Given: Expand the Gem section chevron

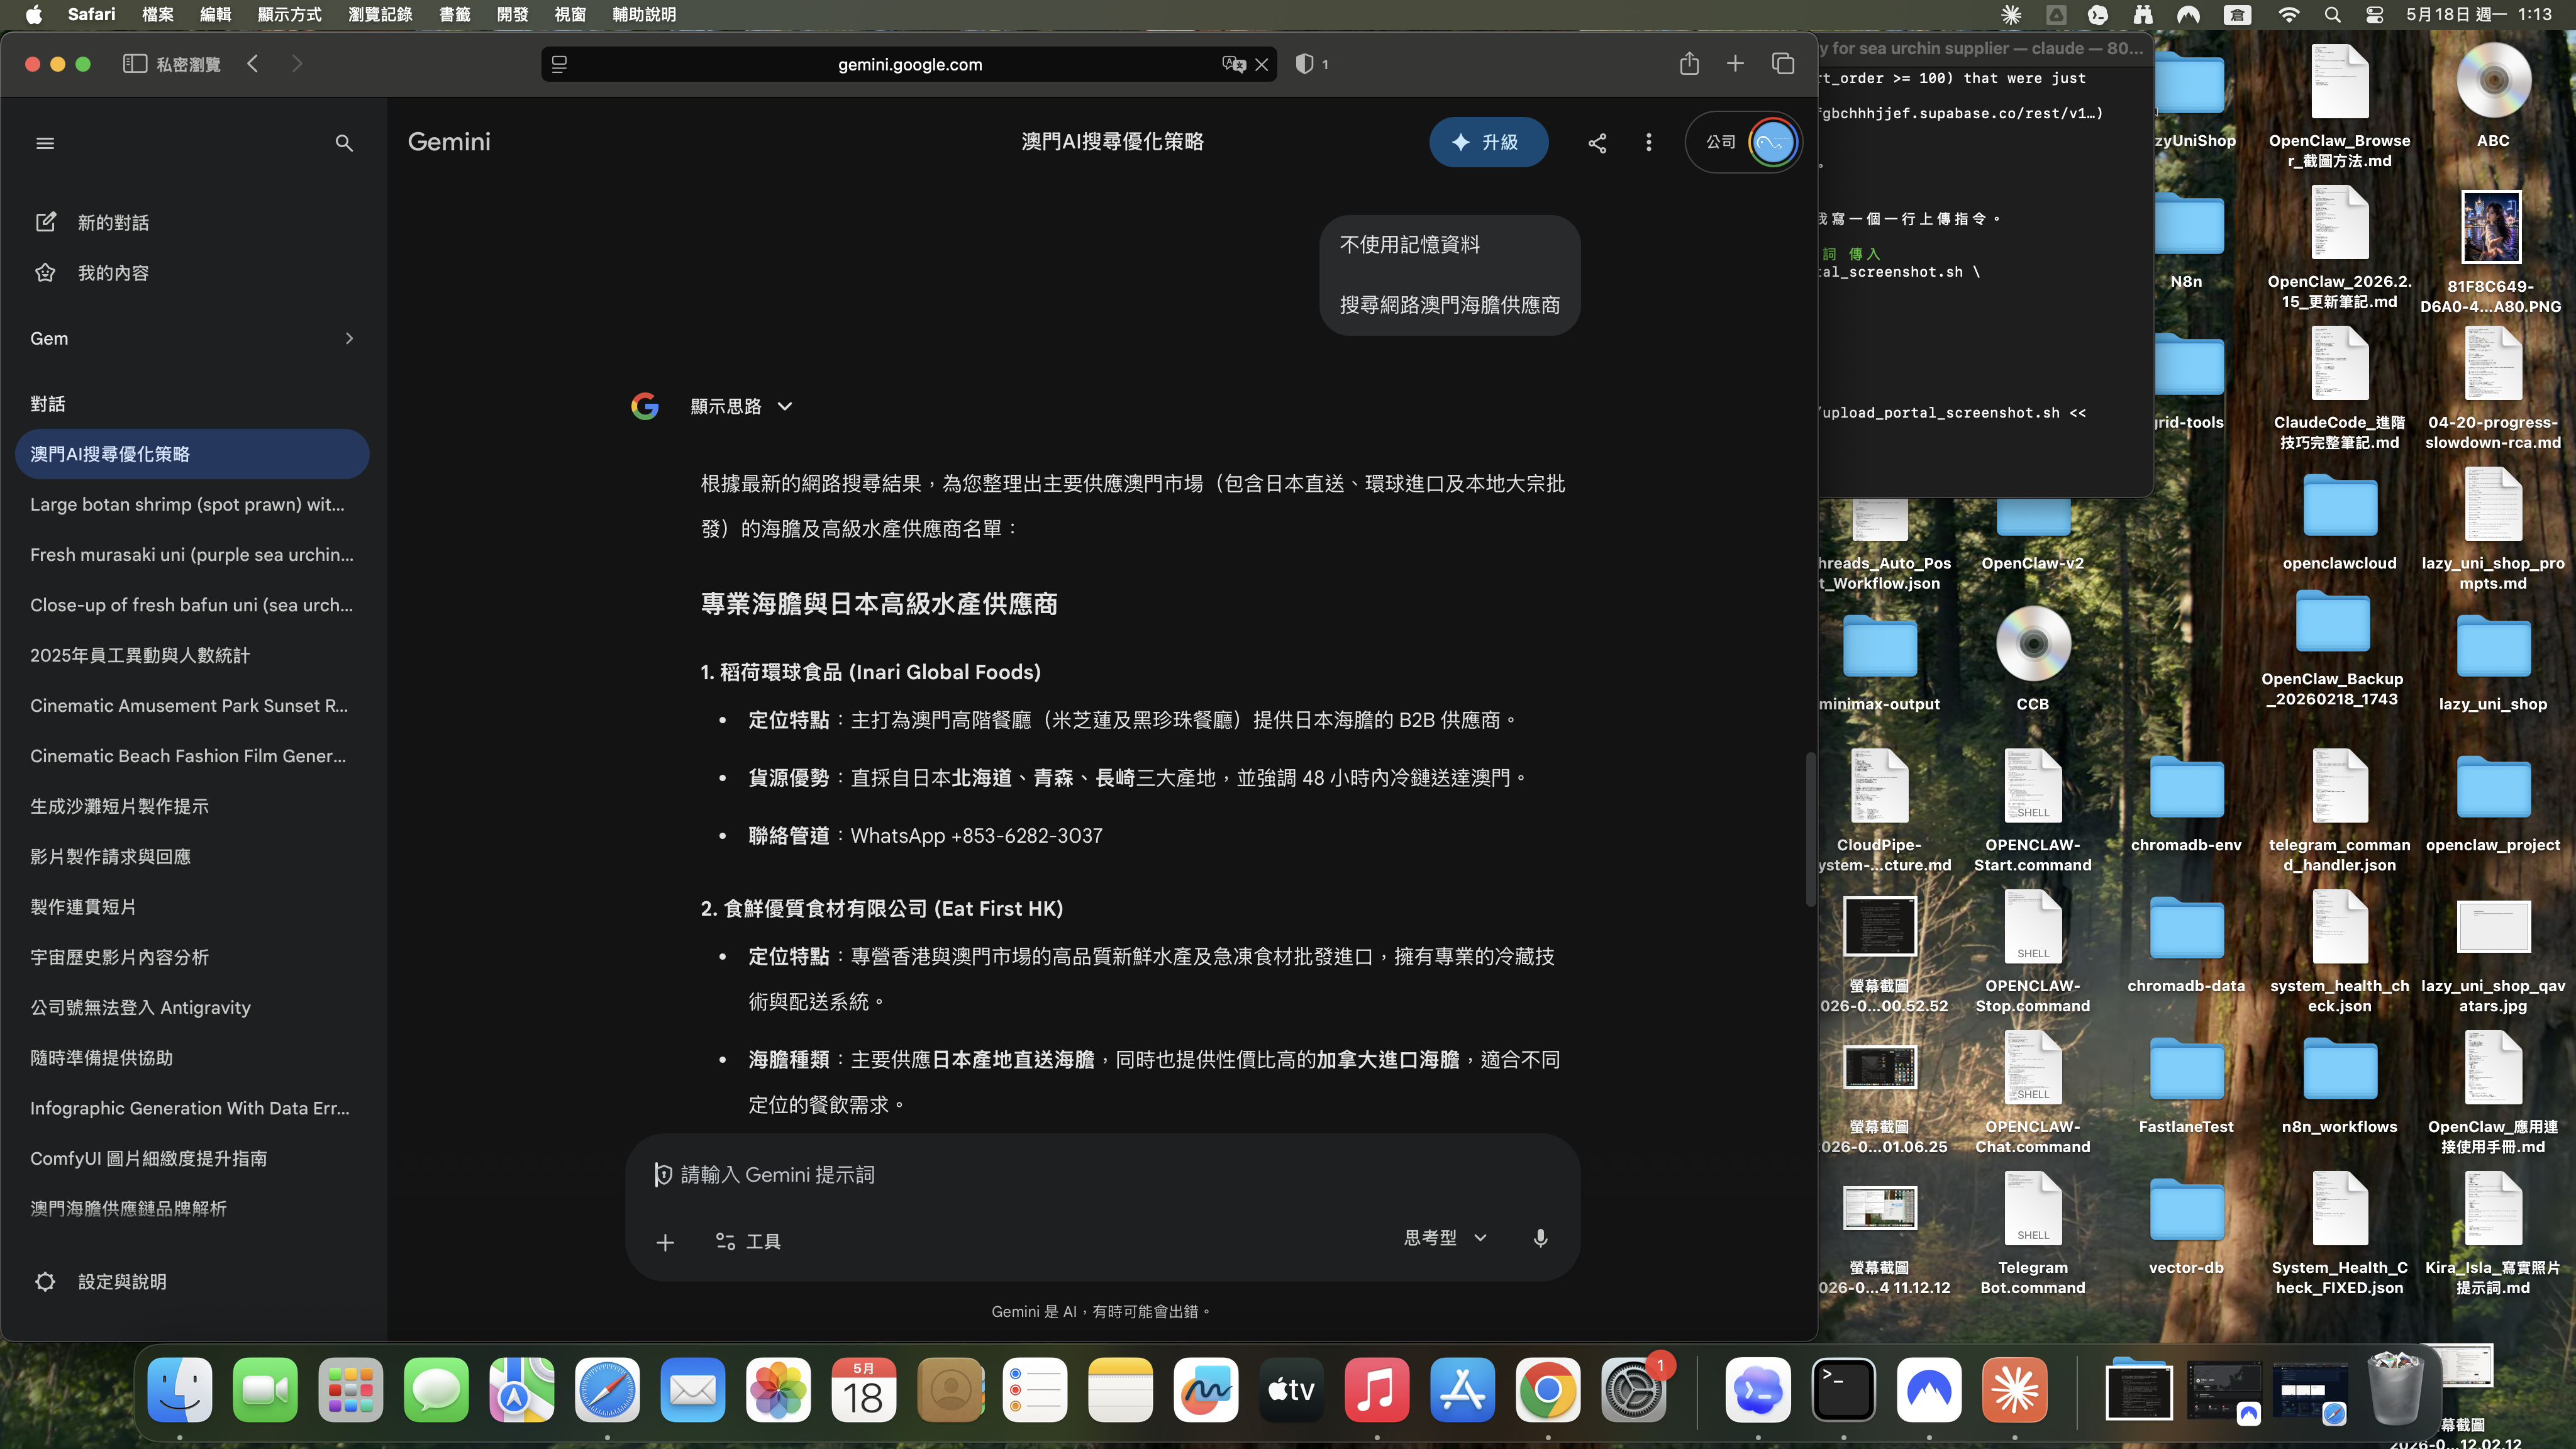Looking at the screenshot, I should [349, 338].
